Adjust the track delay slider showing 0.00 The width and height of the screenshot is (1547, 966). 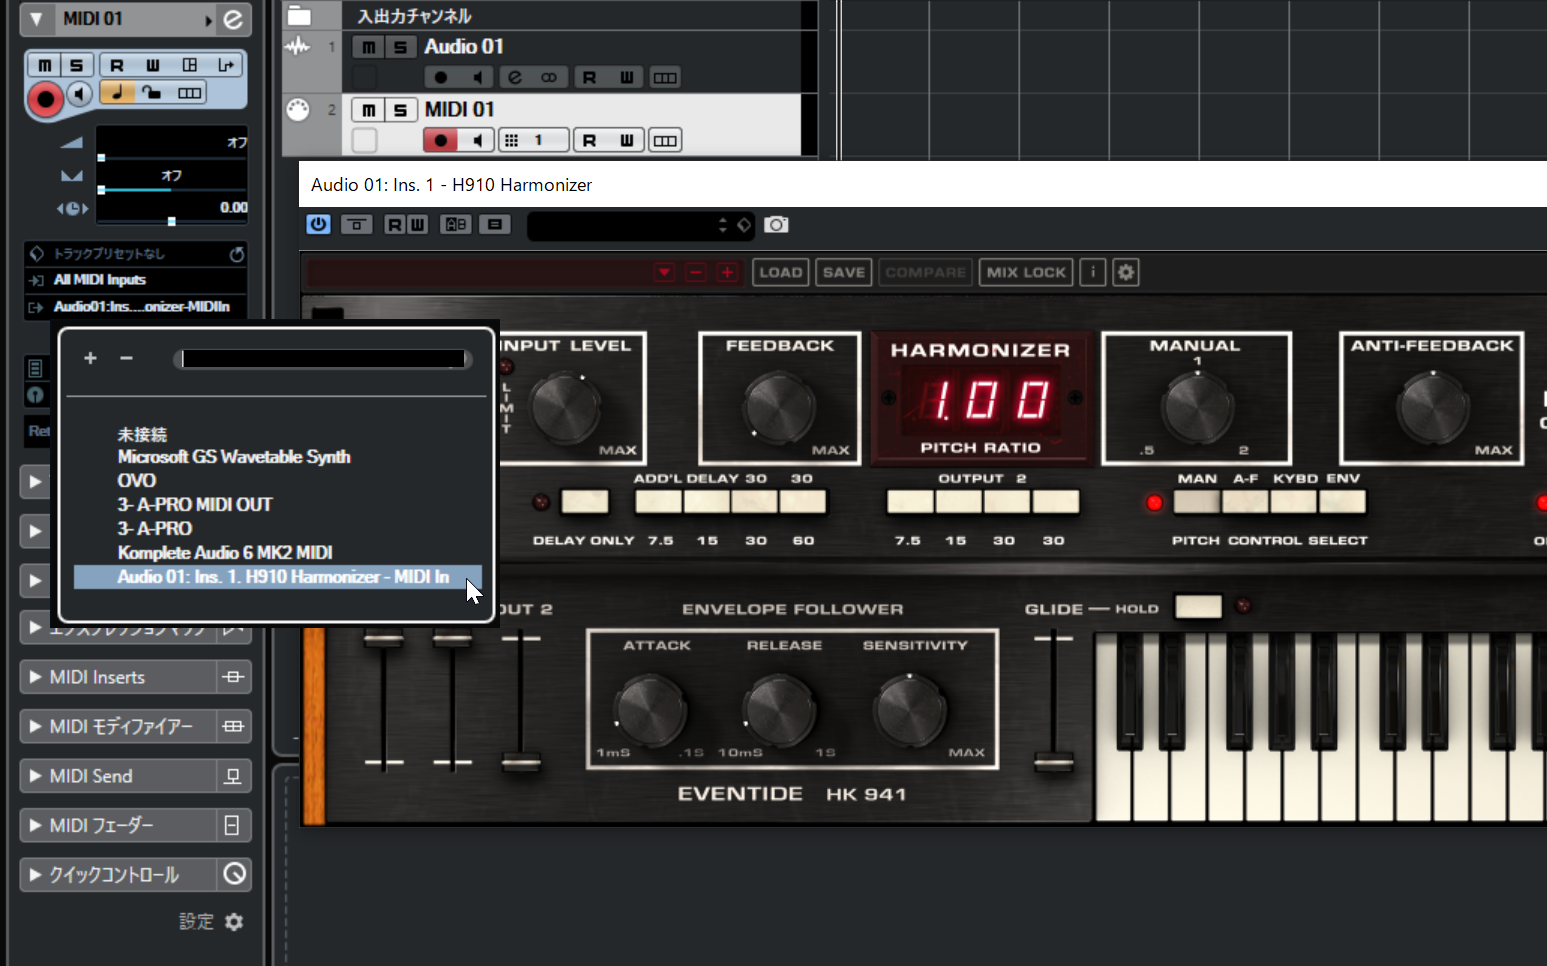click(172, 221)
